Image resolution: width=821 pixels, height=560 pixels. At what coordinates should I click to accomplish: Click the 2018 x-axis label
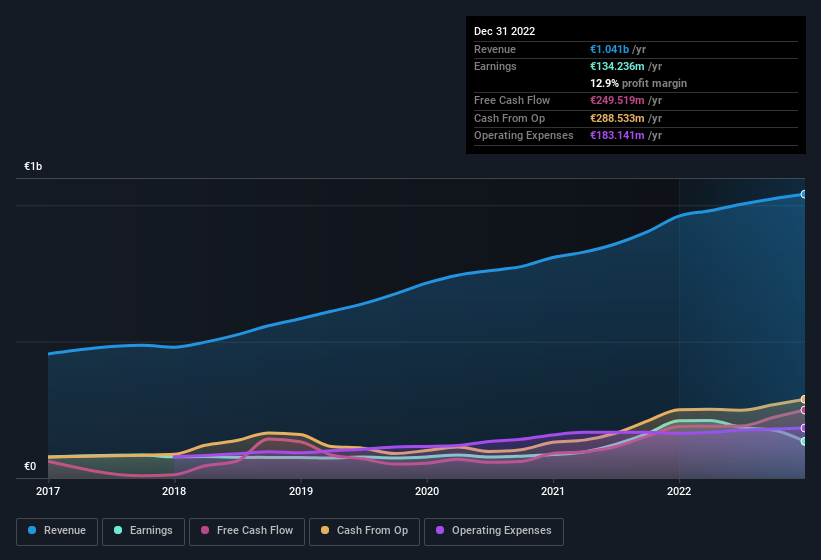pyautogui.click(x=174, y=491)
